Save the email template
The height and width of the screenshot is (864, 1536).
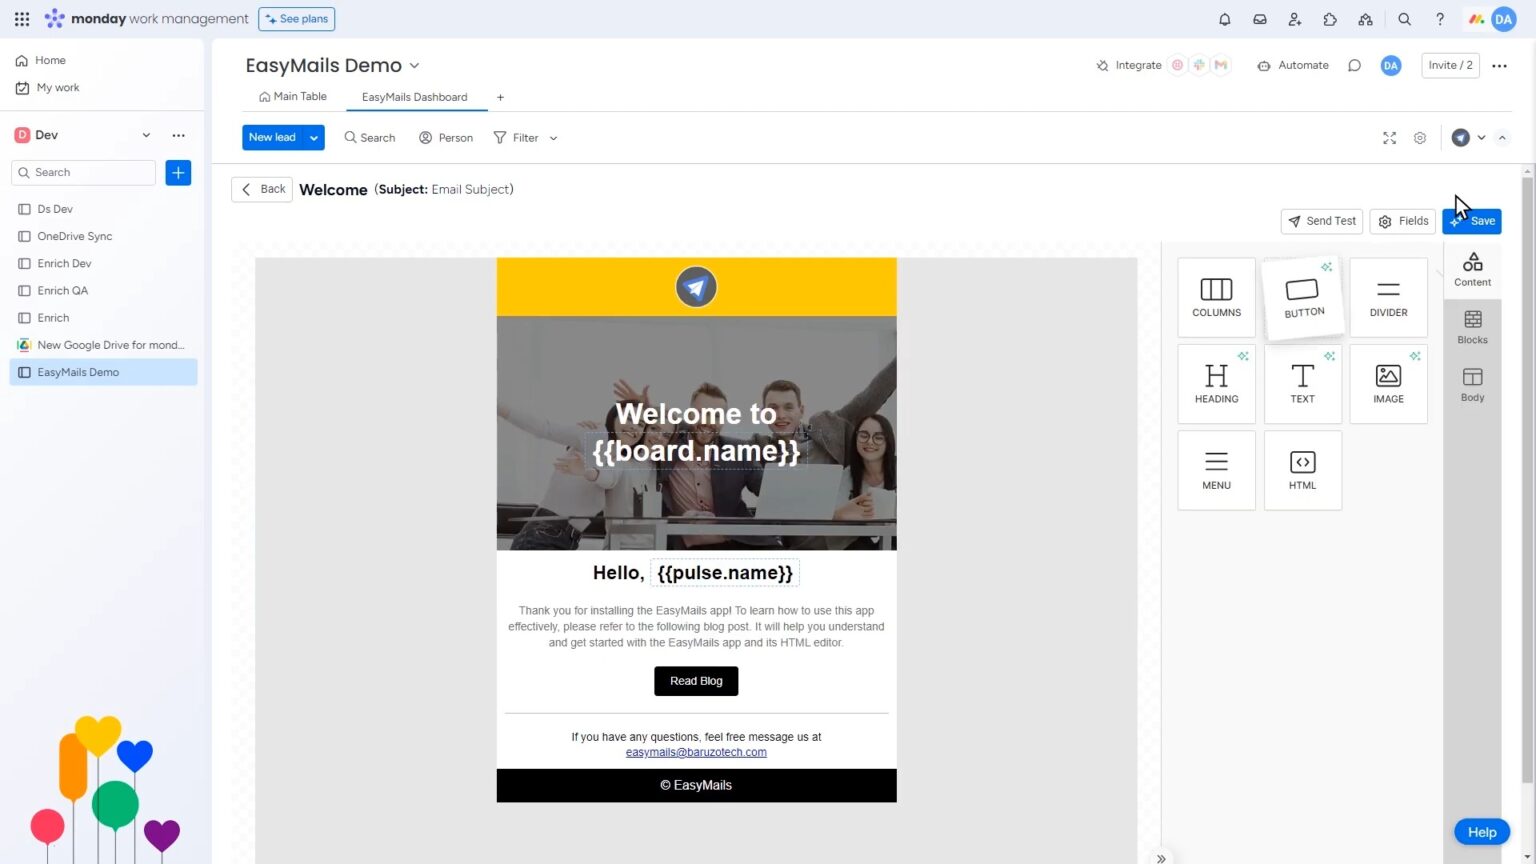coord(1476,220)
